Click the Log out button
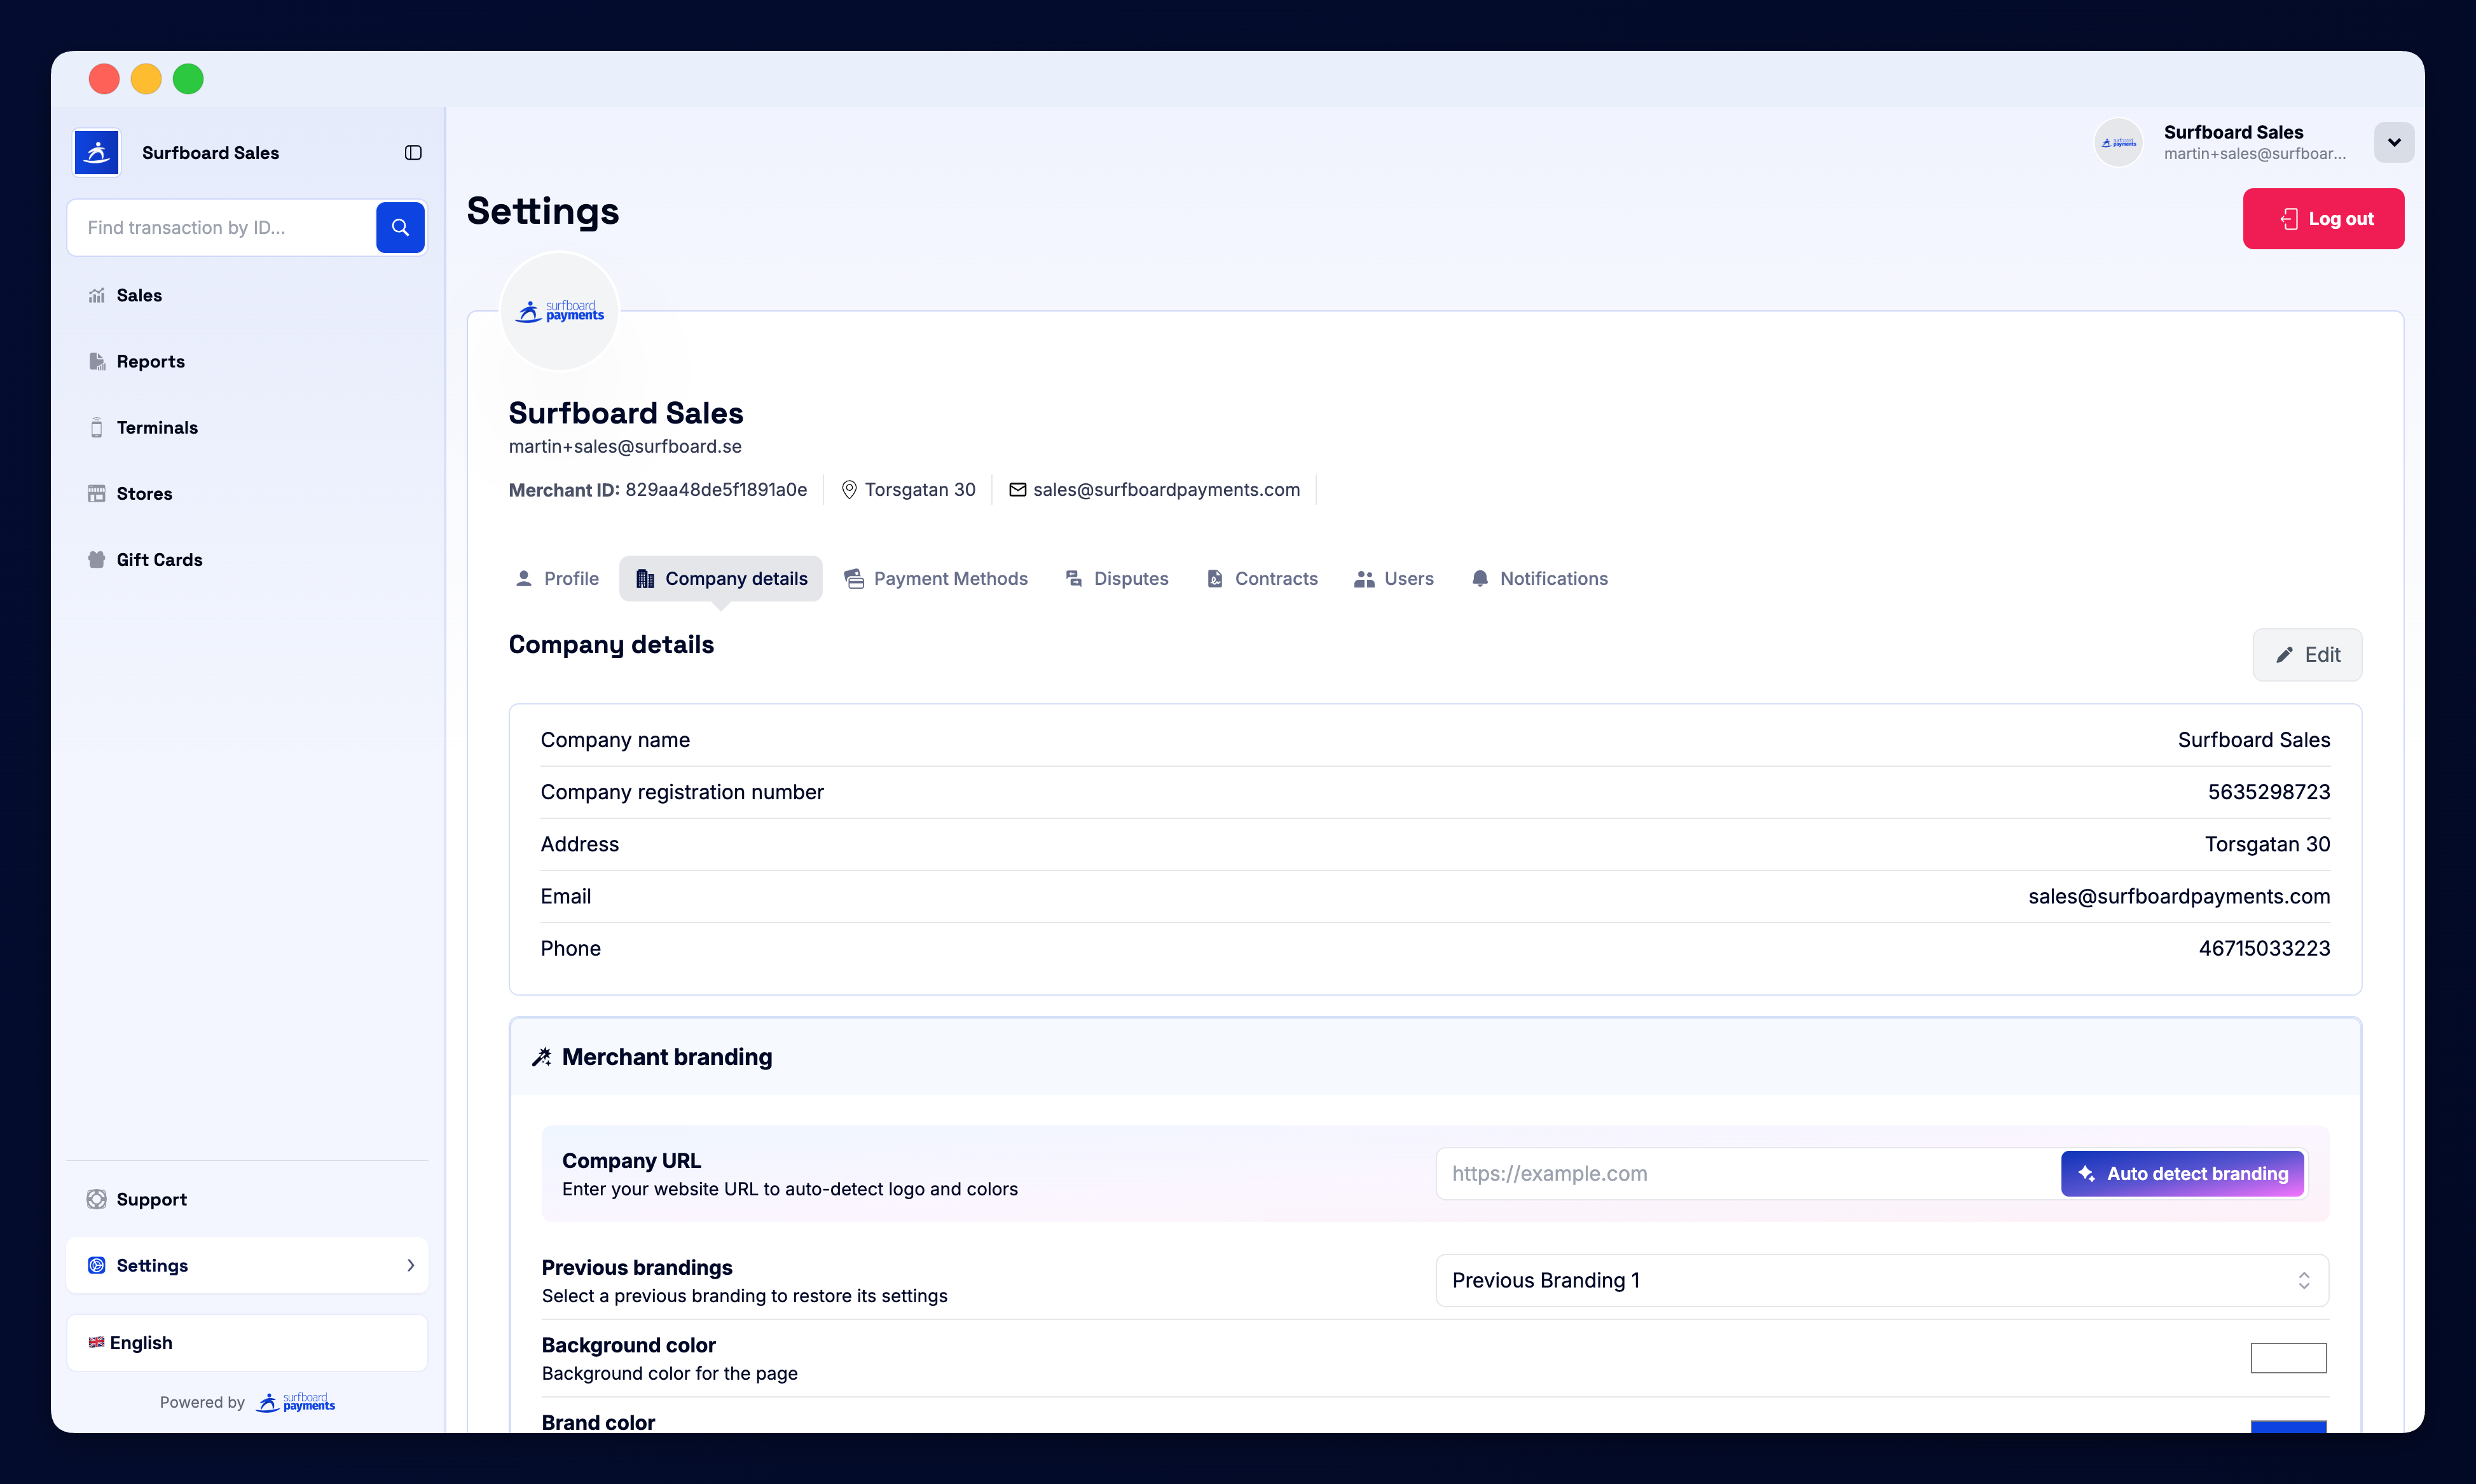This screenshot has width=2476, height=1484. point(2322,218)
